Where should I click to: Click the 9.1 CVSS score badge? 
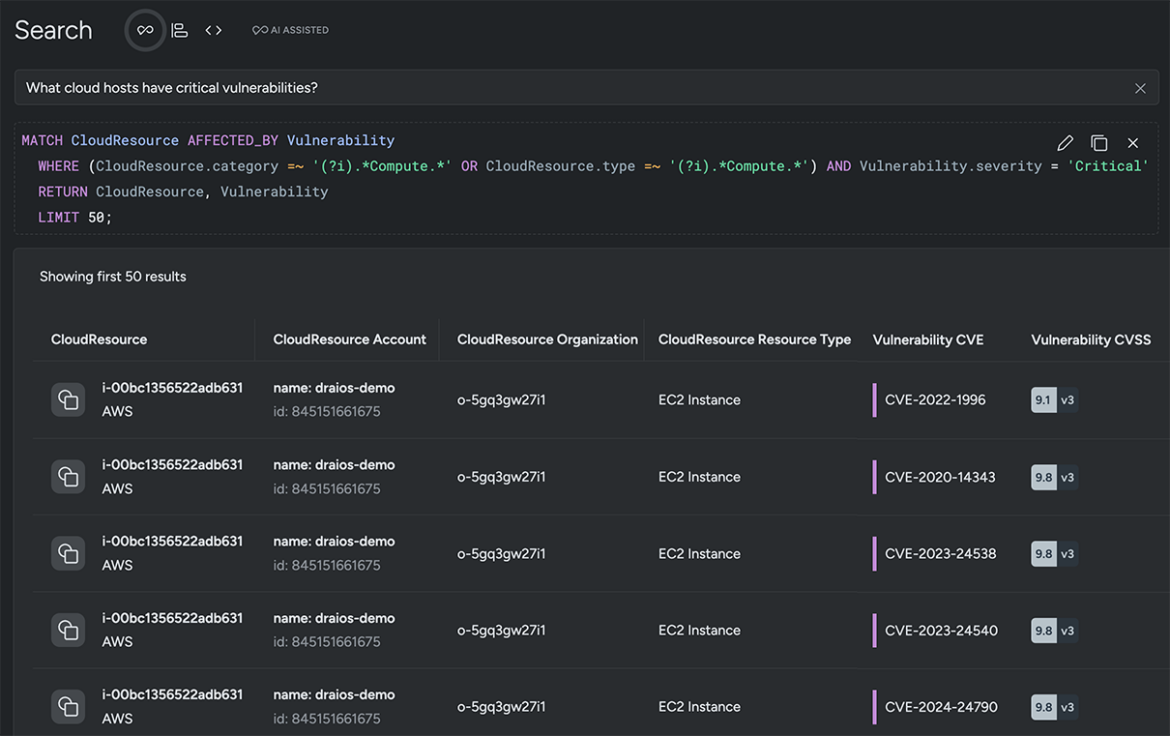coord(1043,400)
